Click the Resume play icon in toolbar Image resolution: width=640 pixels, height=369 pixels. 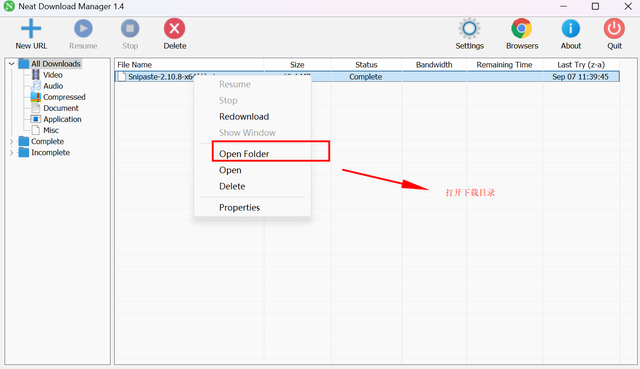pyautogui.click(x=83, y=29)
